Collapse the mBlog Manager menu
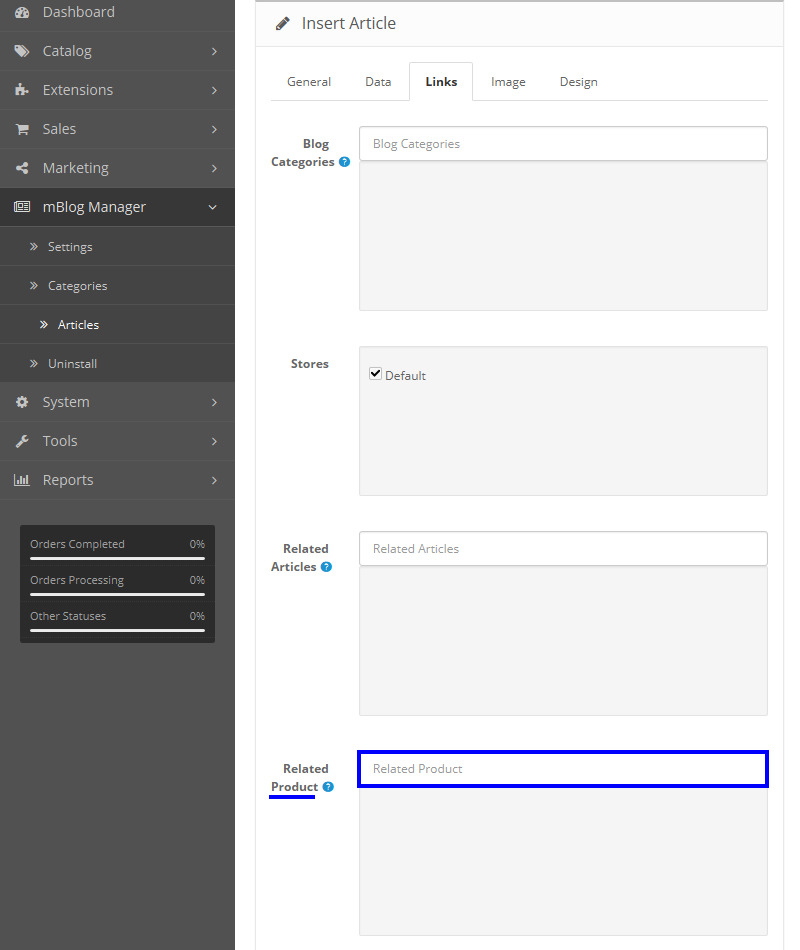Image resolution: width=800 pixels, height=950 pixels. pyautogui.click(x=212, y=207)
